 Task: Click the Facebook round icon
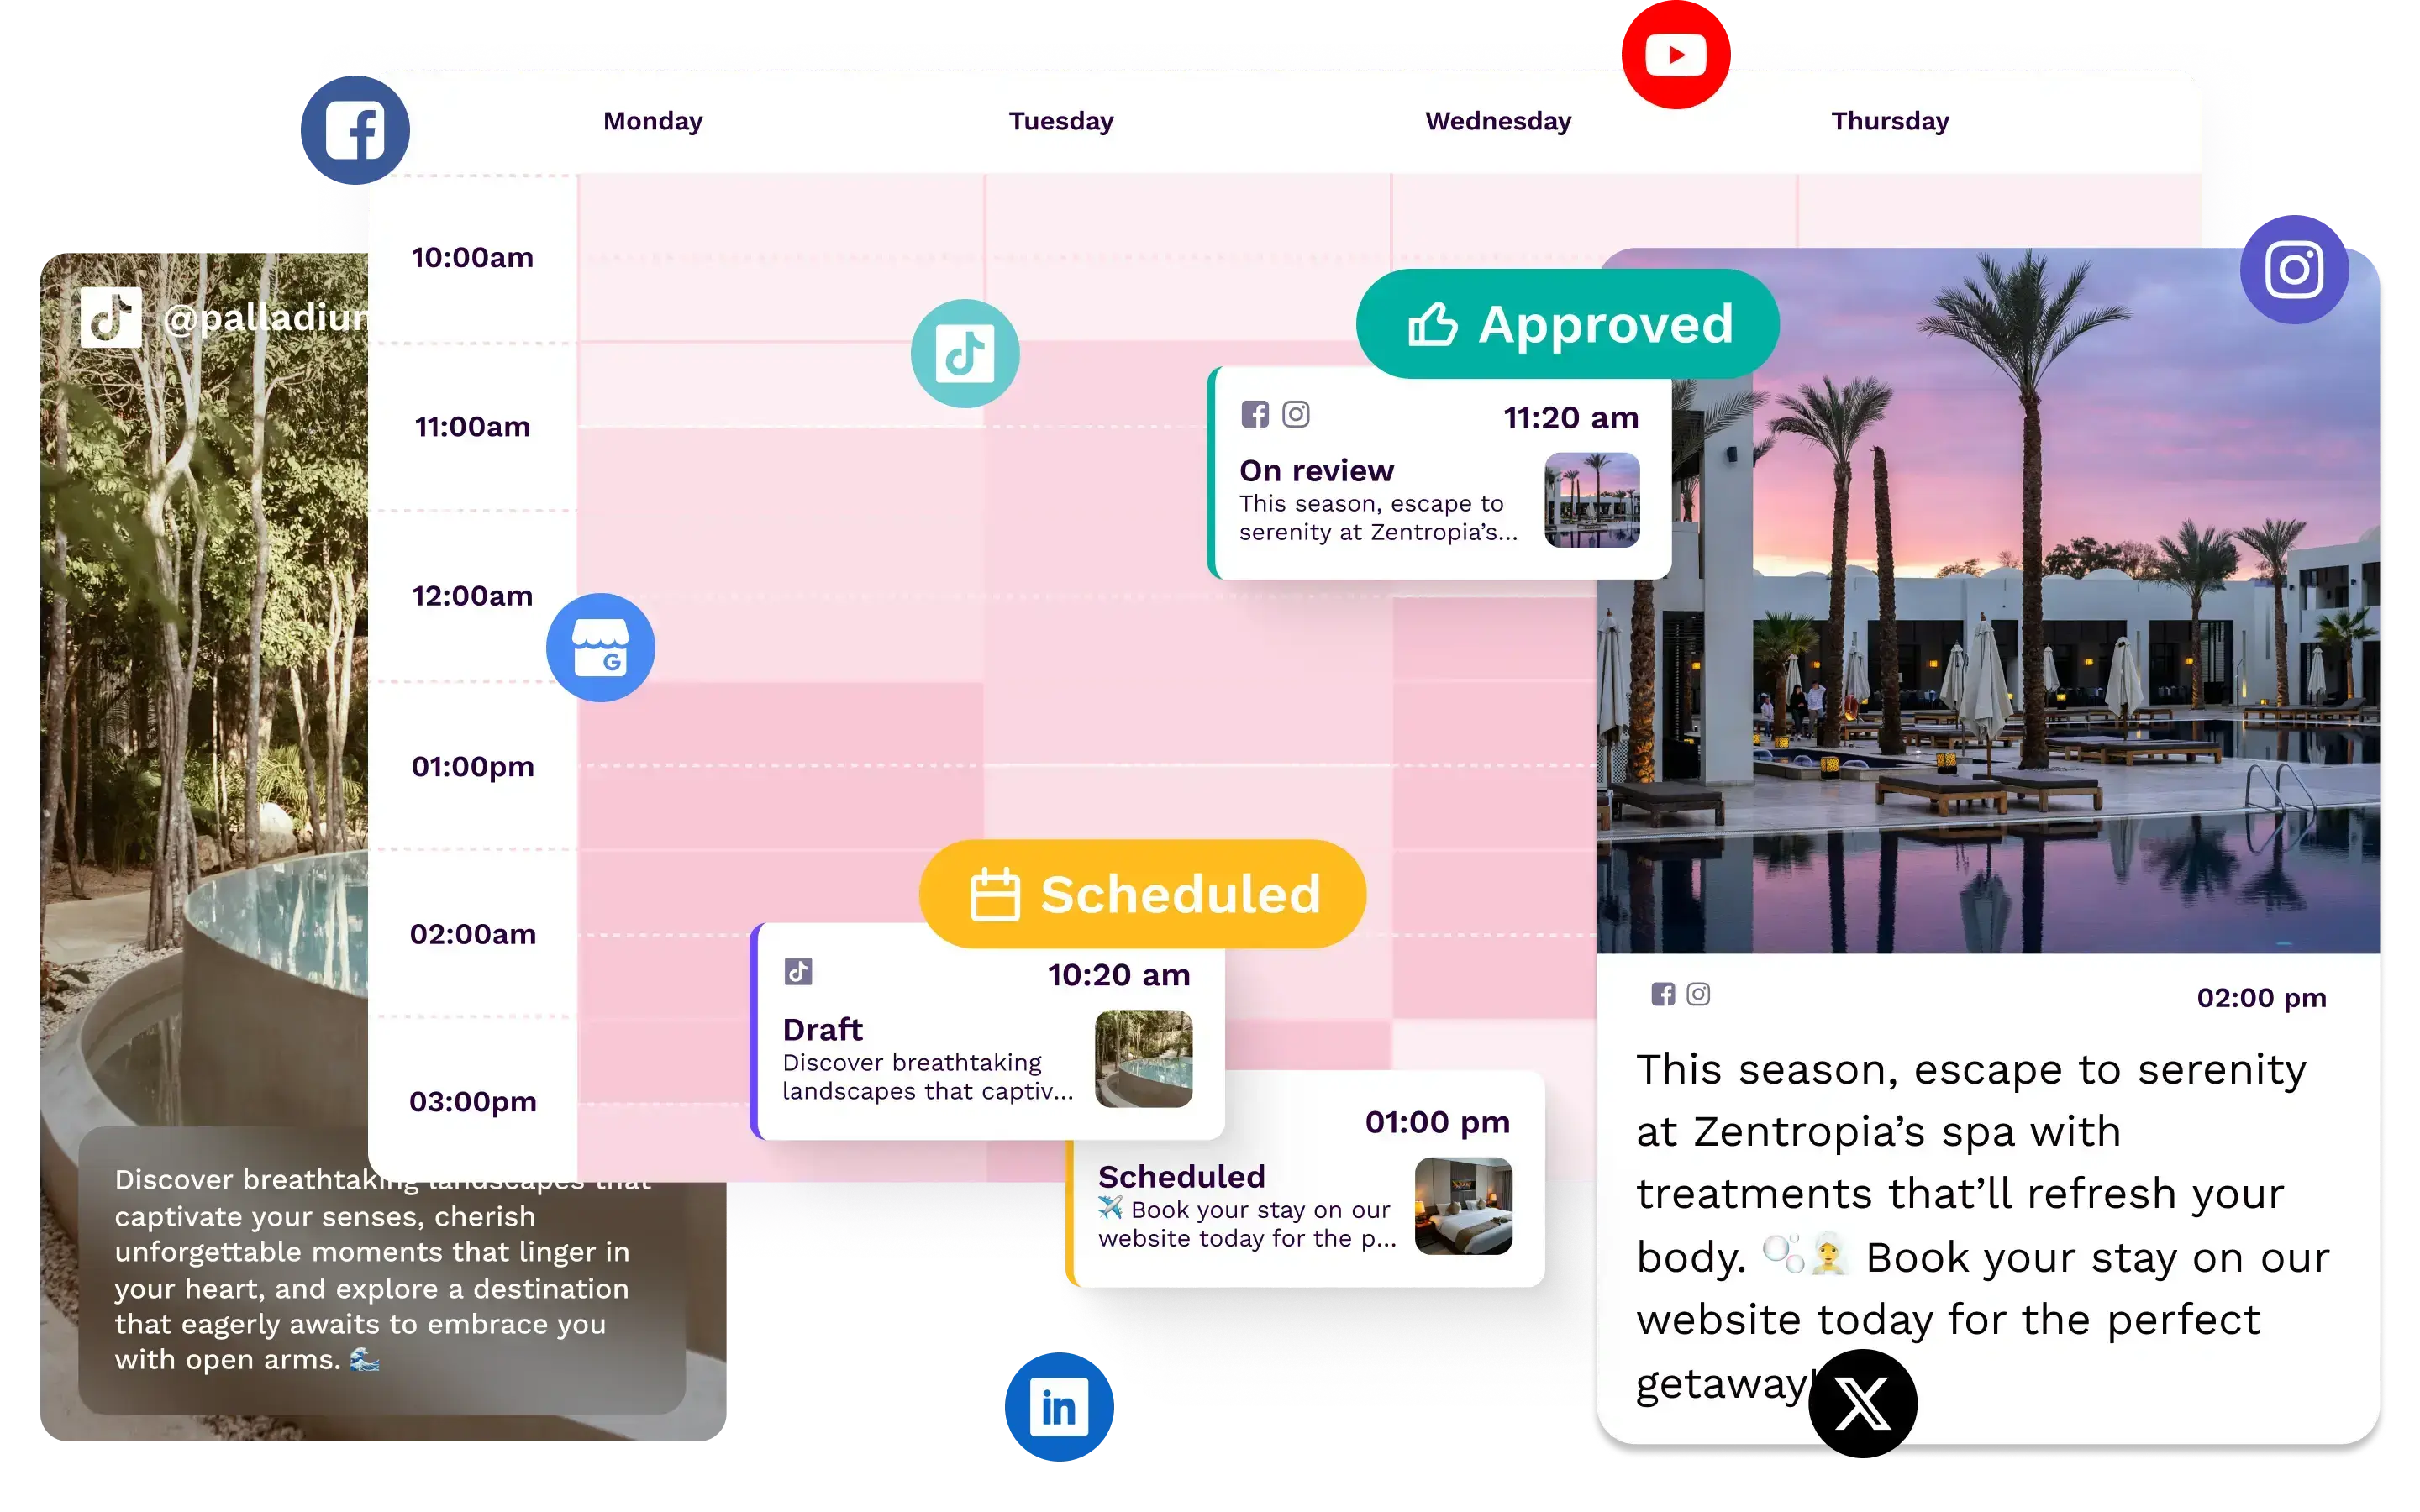355,130
